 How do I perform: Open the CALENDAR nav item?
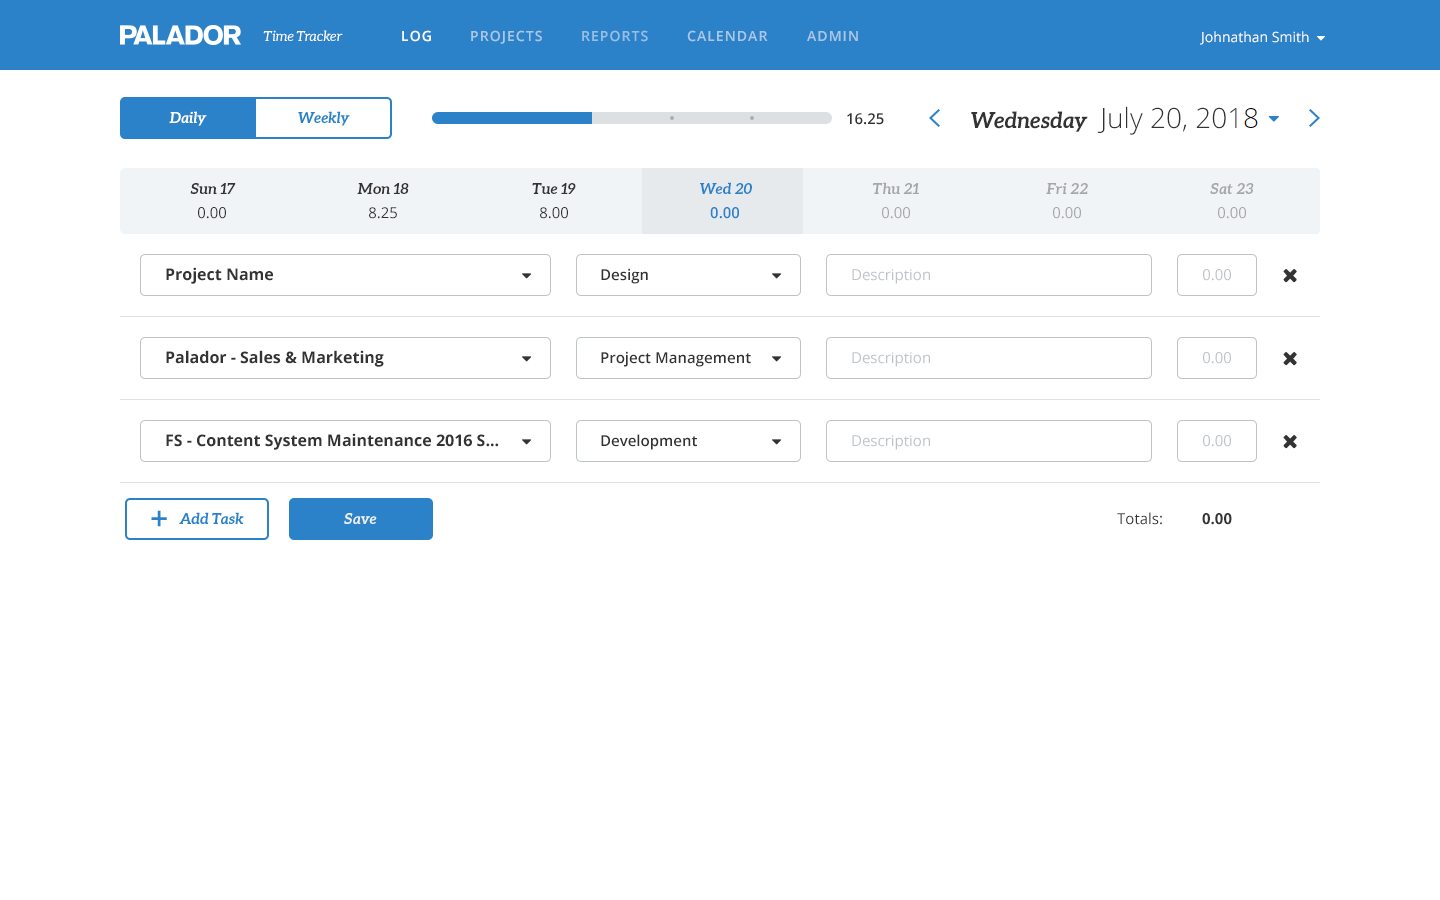click(727, 36)
